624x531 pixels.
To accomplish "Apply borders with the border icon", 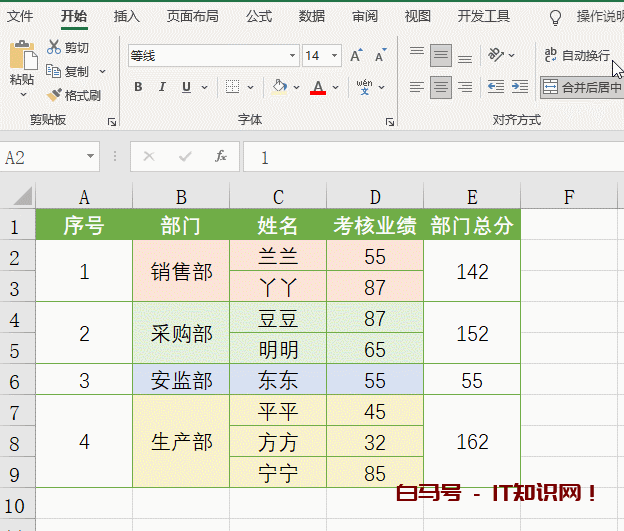I will 232,86.
